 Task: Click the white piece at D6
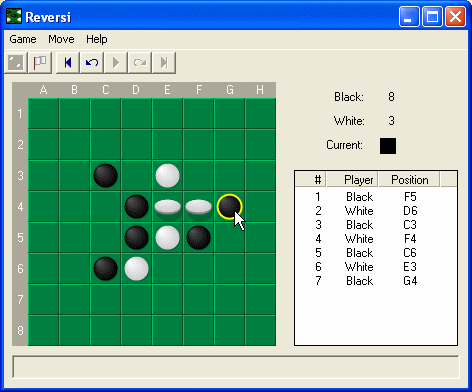click(136, 268)
